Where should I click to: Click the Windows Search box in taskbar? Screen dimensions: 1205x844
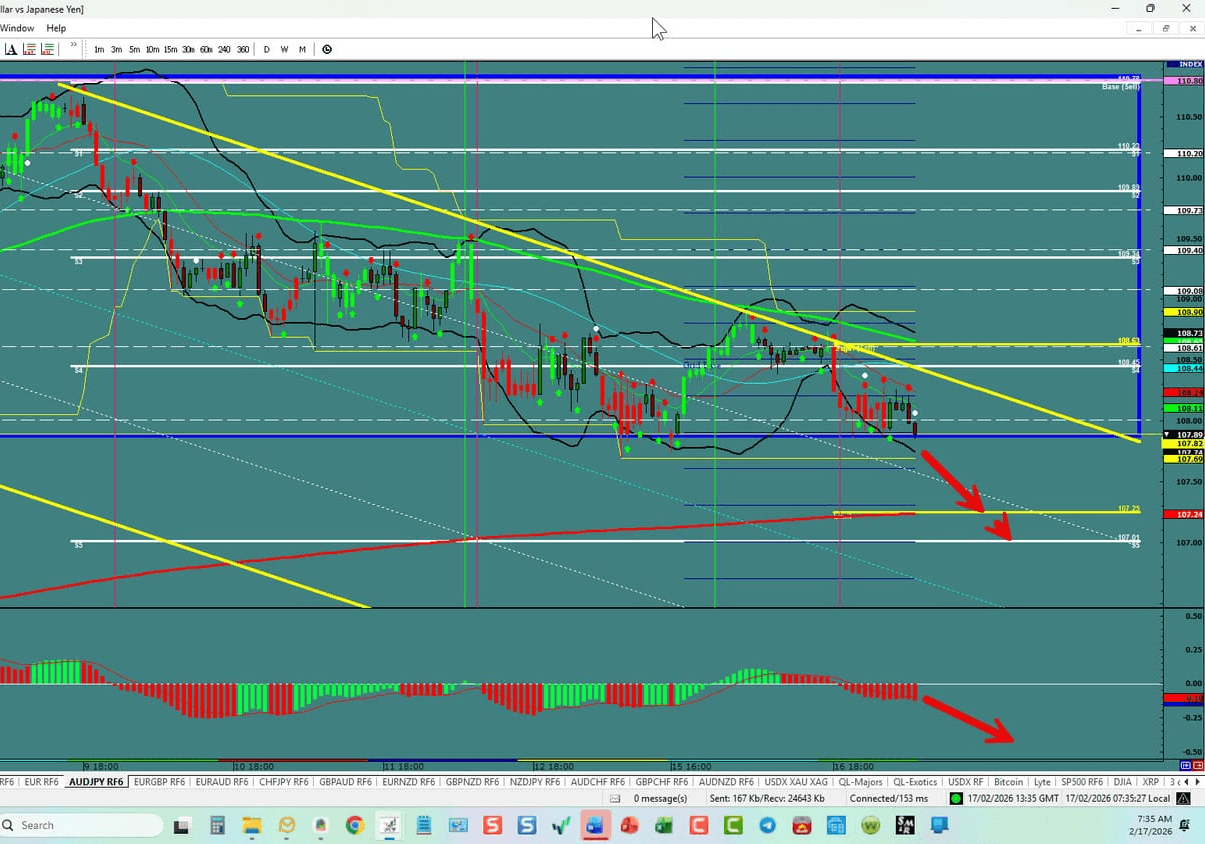pyautogui.click(x=80, y=825)
